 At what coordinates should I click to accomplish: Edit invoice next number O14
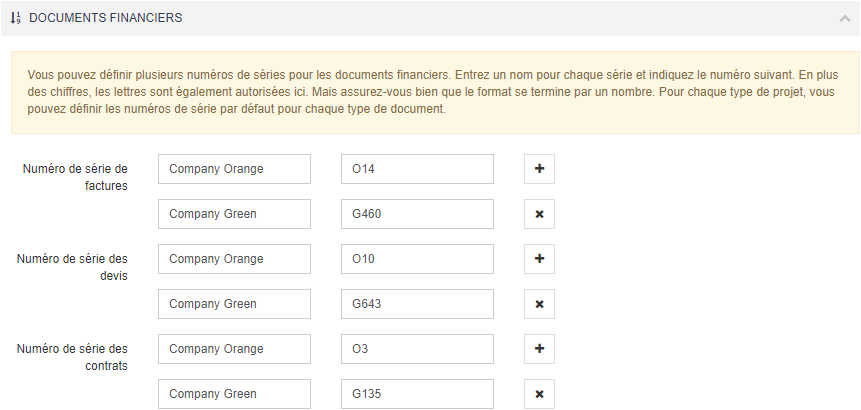(x=417, y=169)
